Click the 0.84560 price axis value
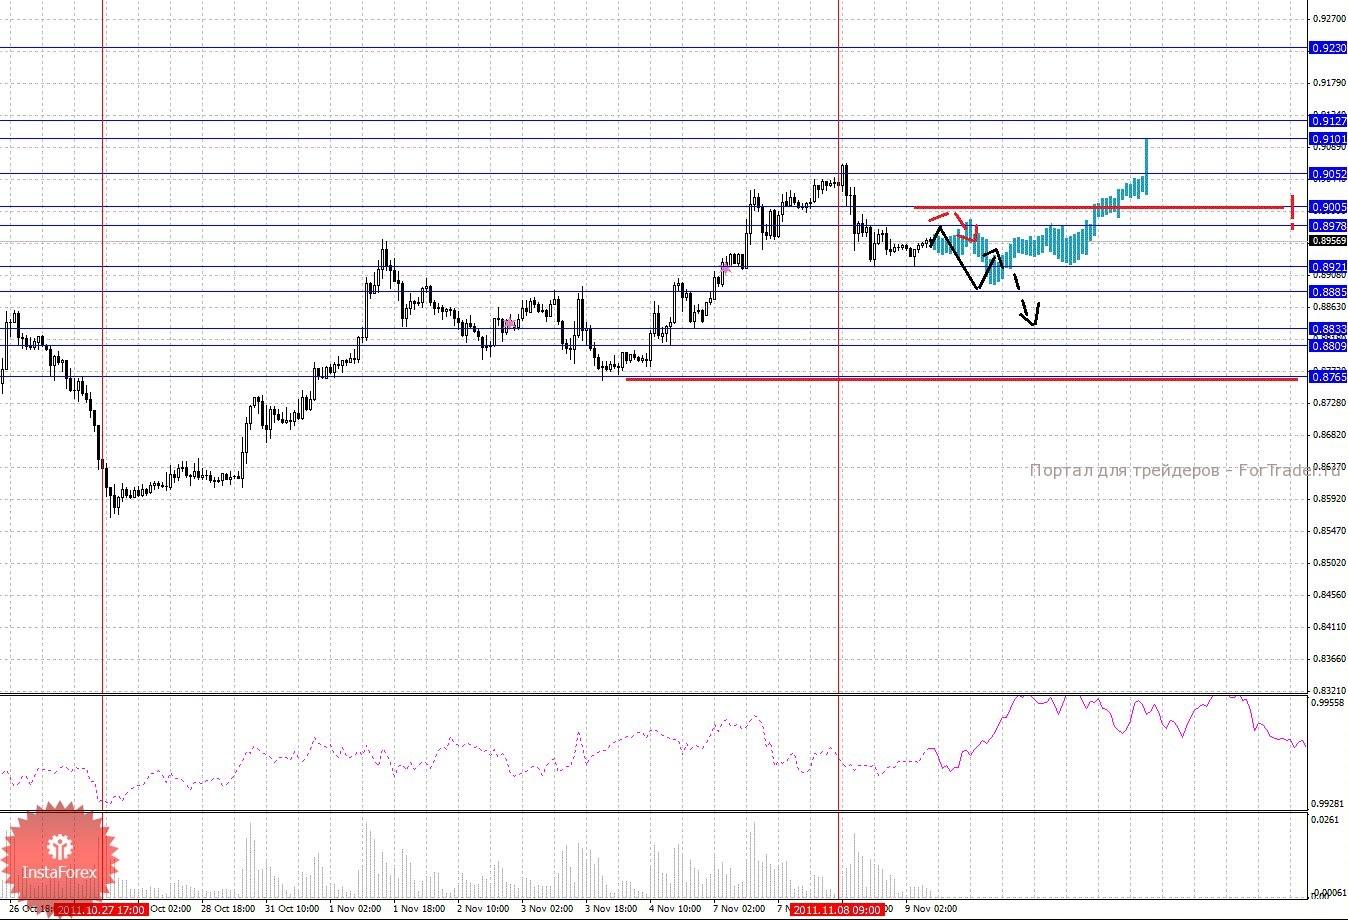Screen dimensions: 1348x920 coord(1328,595)
